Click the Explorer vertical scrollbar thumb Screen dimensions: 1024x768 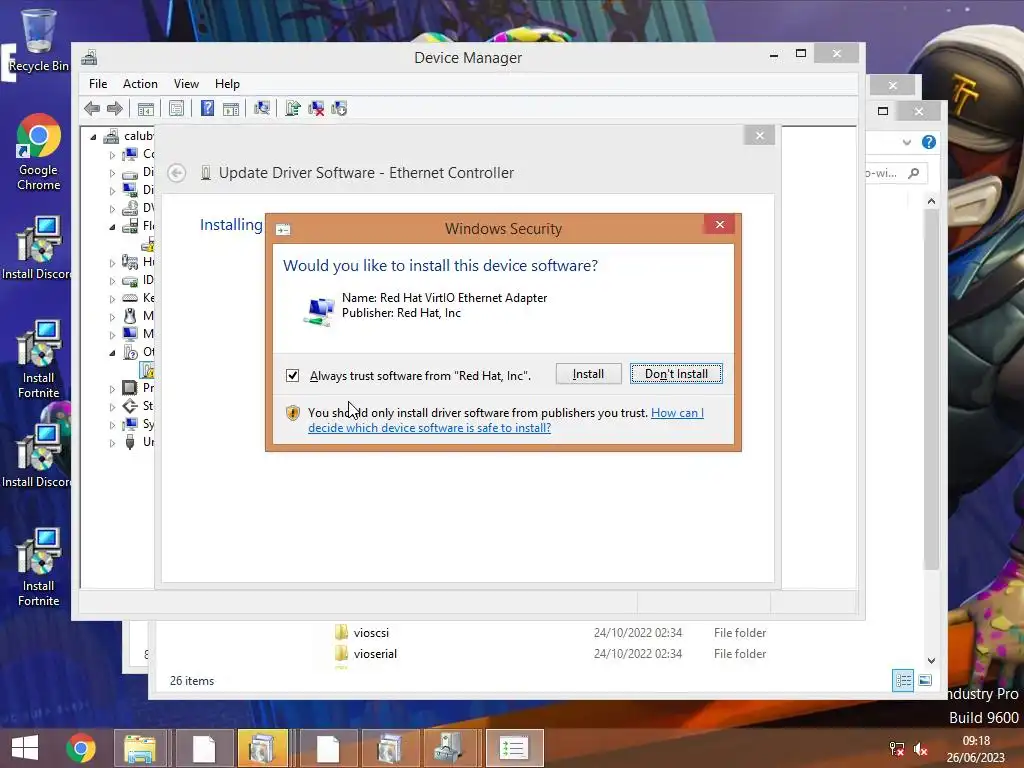click(931, 391)
